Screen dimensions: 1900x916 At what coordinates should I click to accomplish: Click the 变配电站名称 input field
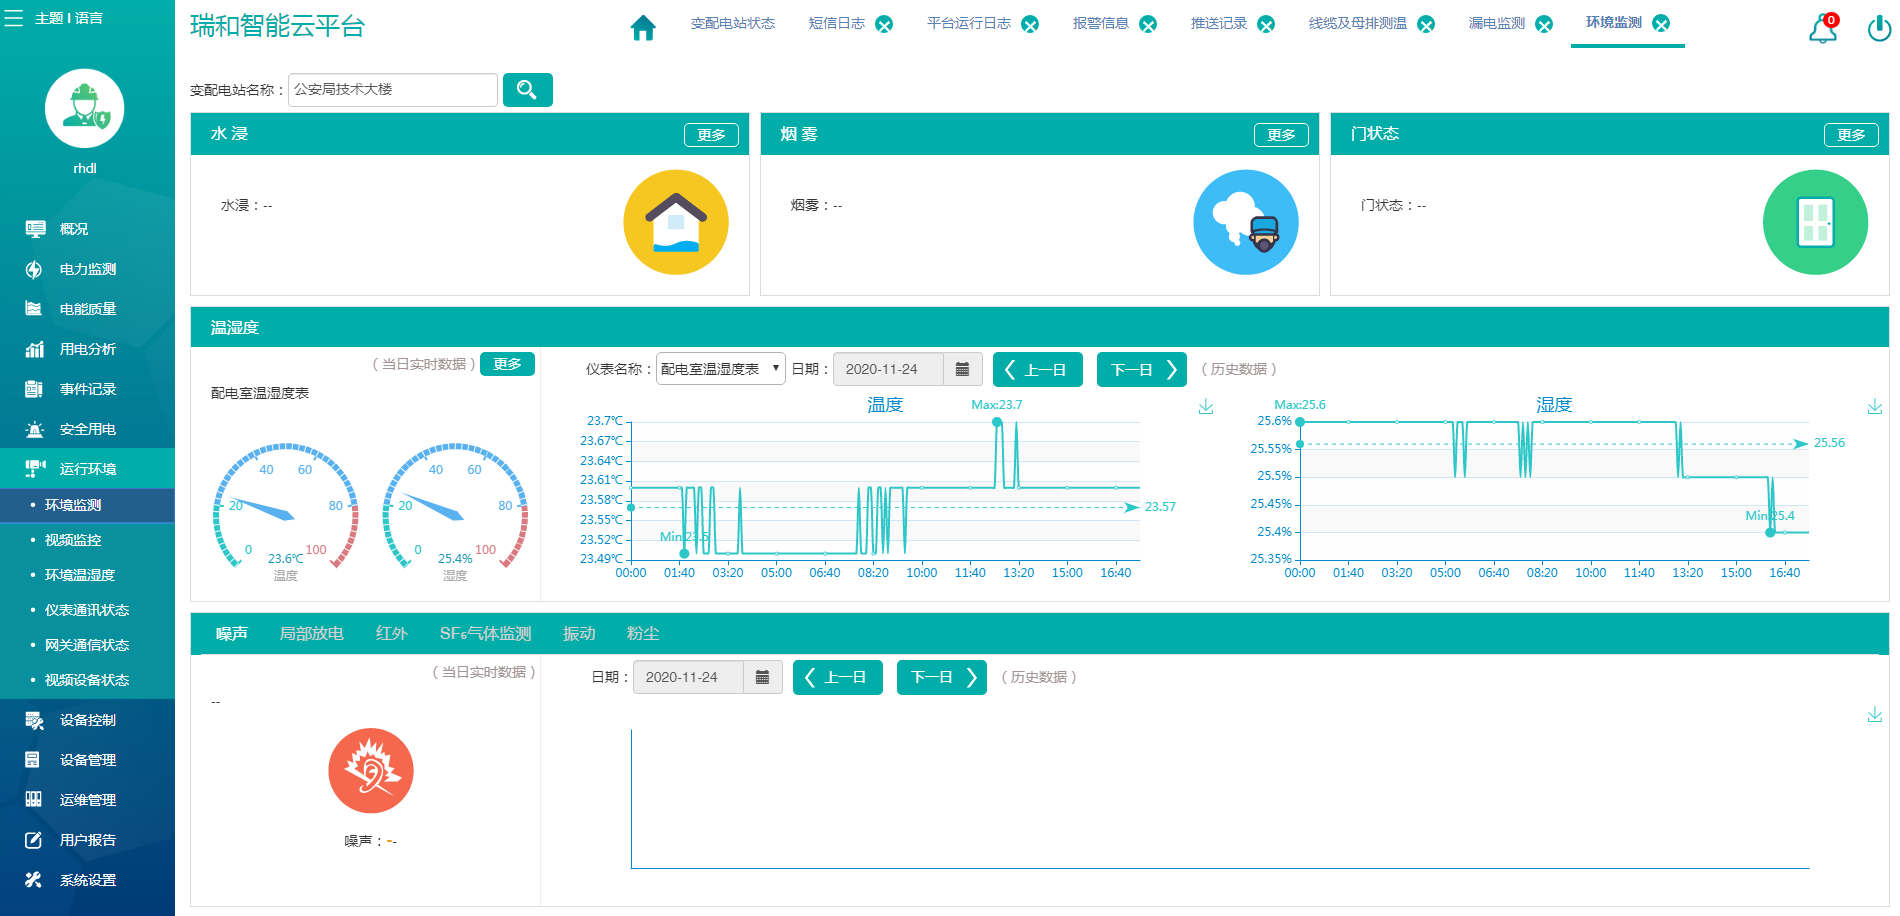pyautogui.click(x=392, y=90)
